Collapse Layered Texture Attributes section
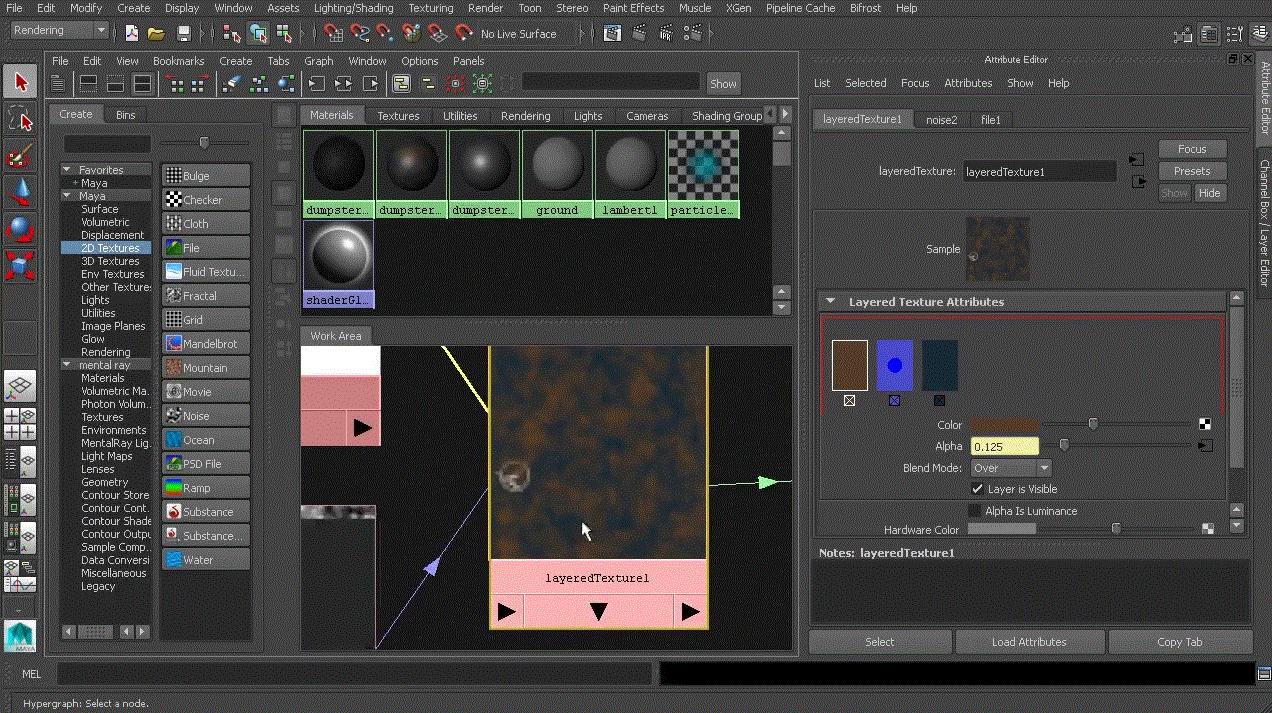This screenshot has width=1272, height=713. 830,301
